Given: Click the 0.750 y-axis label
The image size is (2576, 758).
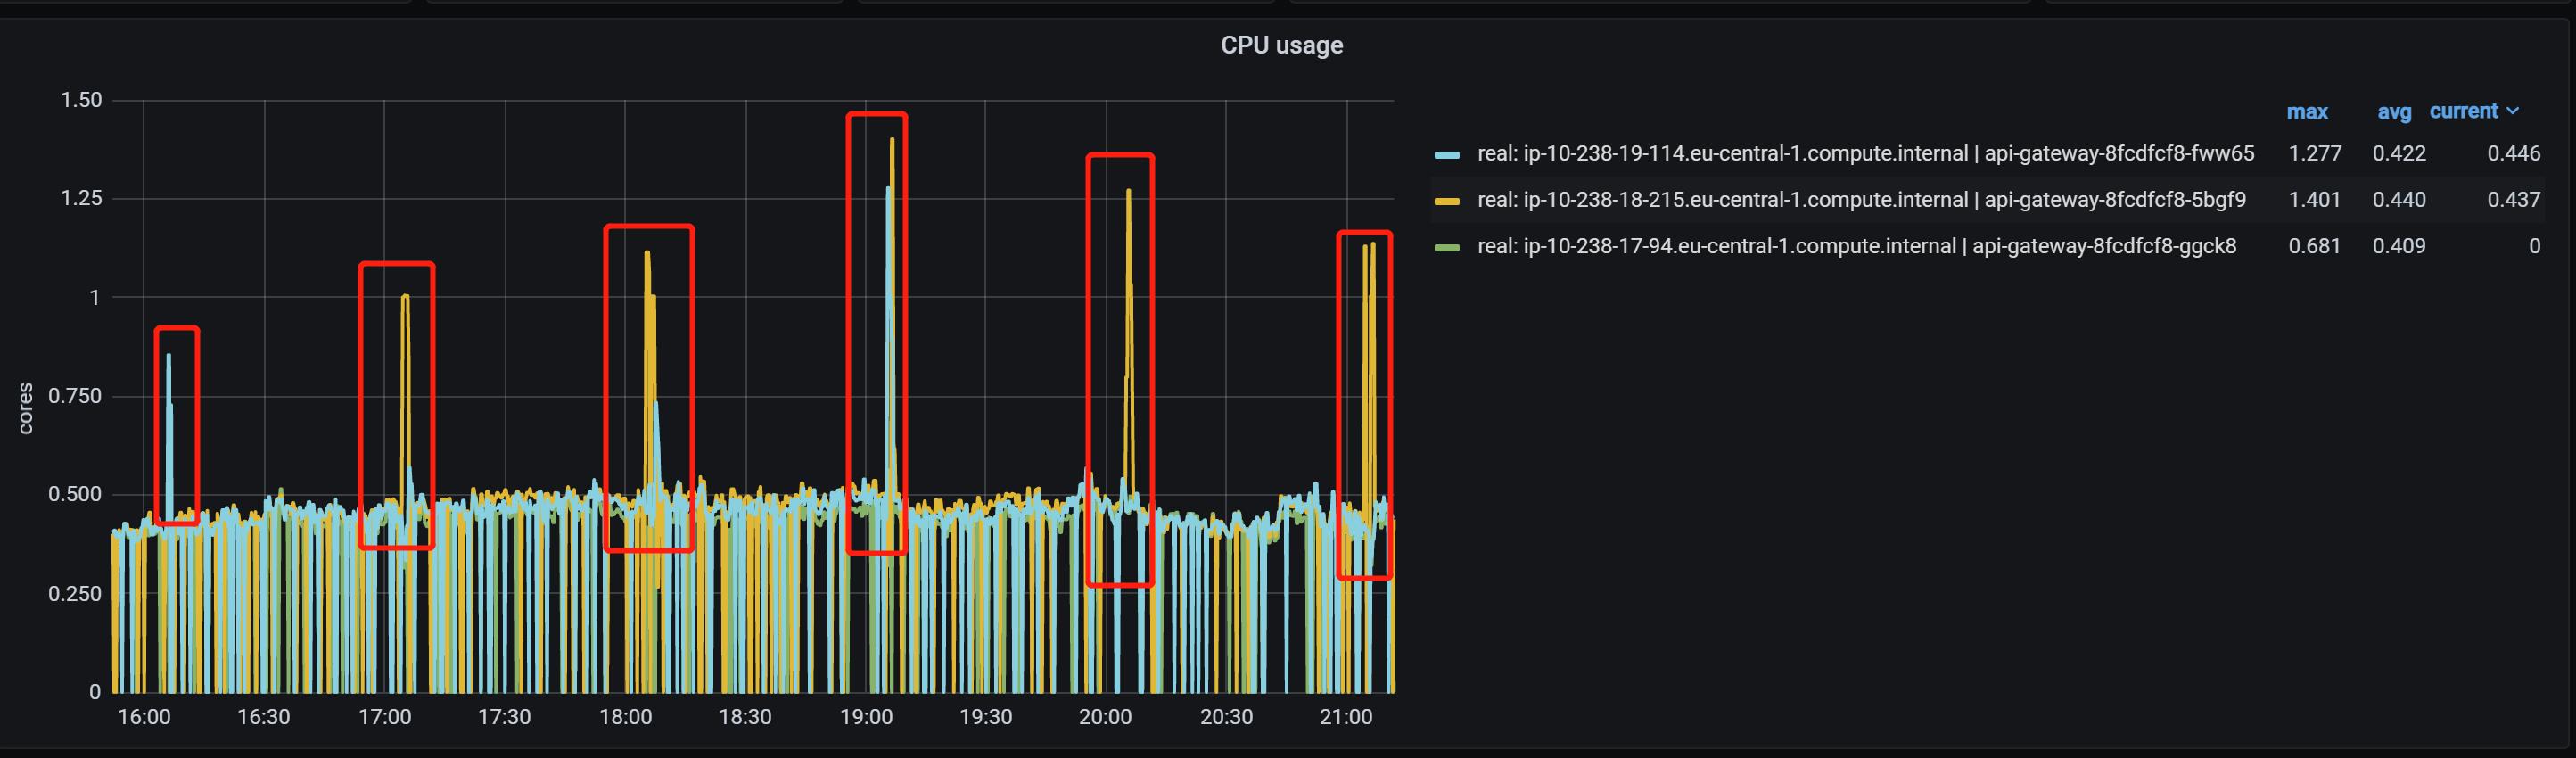Looking at the screenshot, I should tap(75, 396).
